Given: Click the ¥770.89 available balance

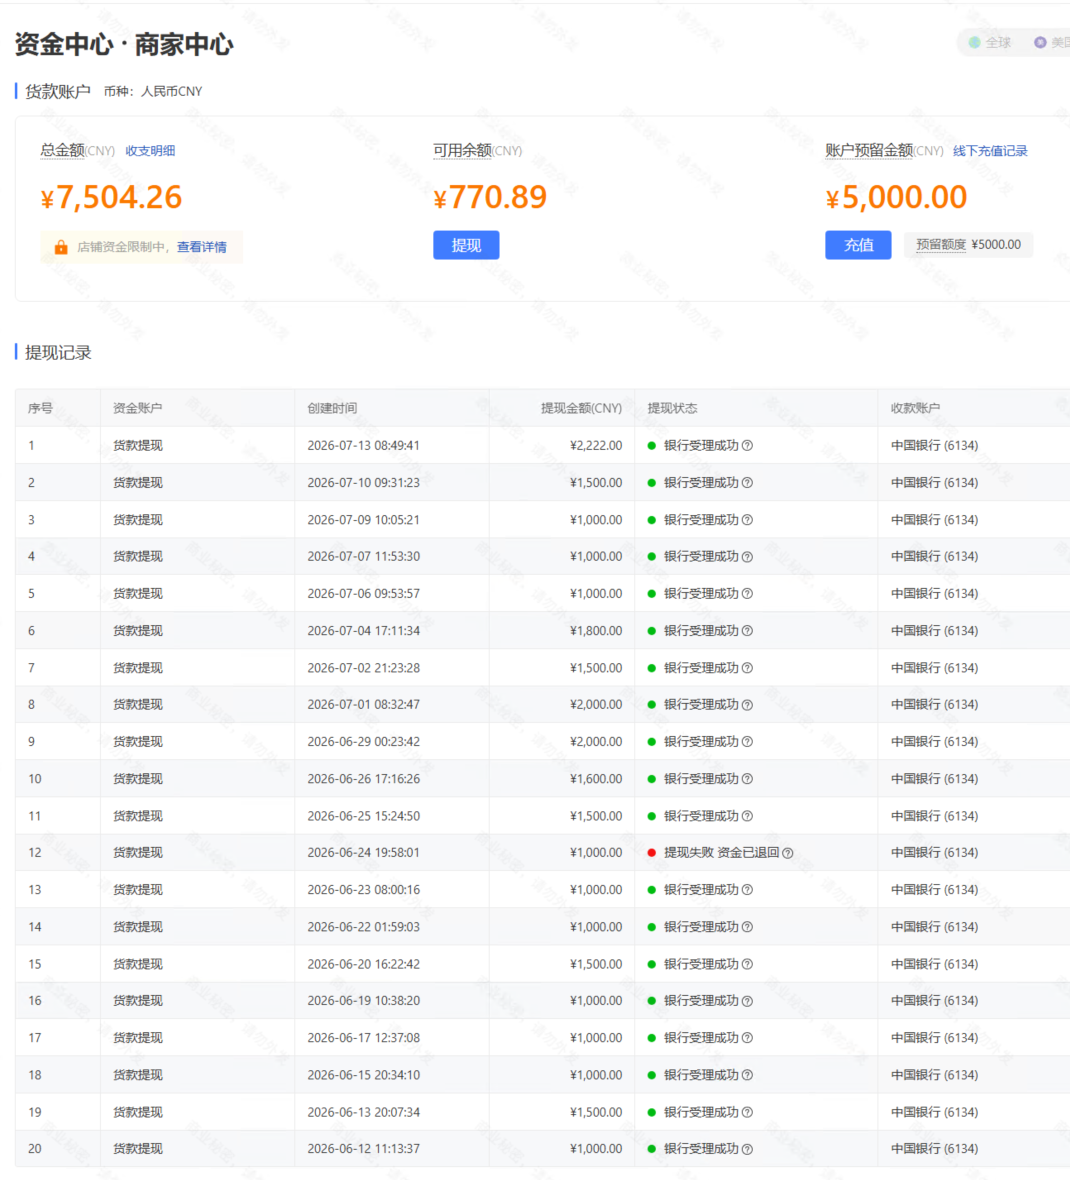Looking at the screenshot, I should [x=490, y=197].
